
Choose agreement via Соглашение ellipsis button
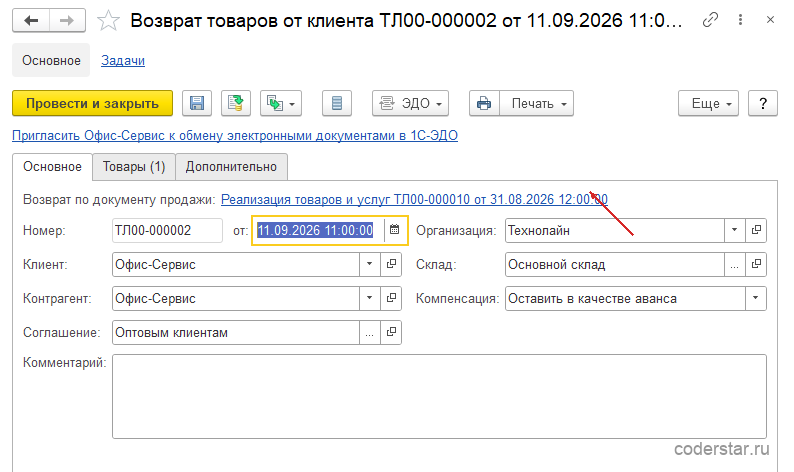point(370,332)
